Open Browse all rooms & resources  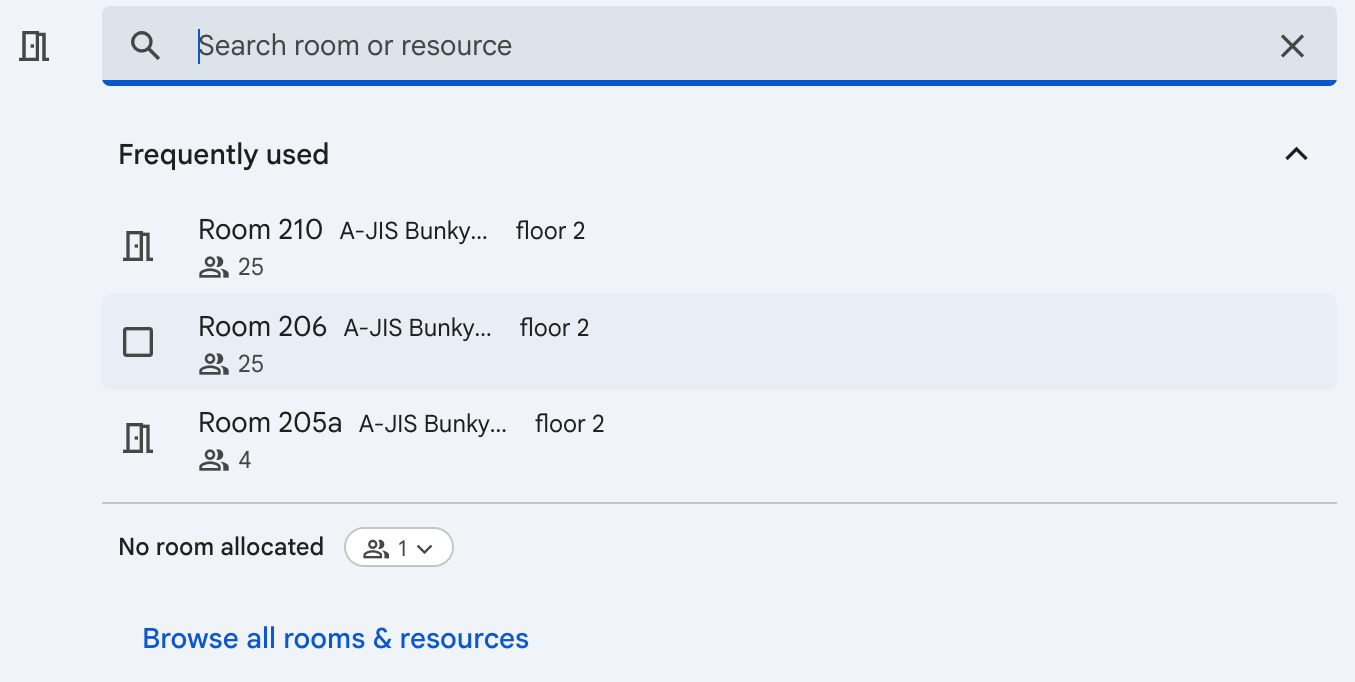336,639
